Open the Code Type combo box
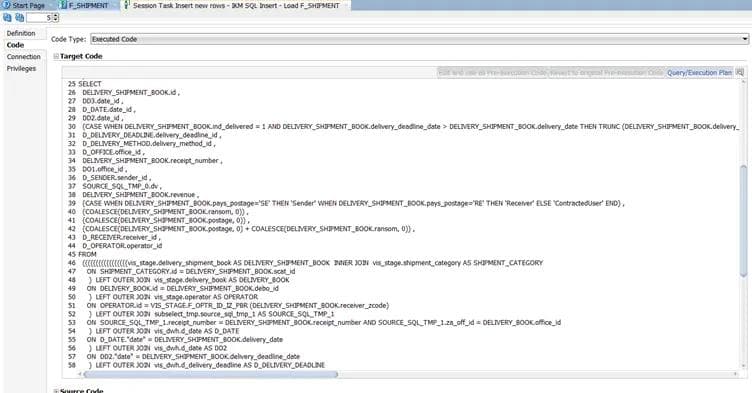752x393 pixels. 420,39
